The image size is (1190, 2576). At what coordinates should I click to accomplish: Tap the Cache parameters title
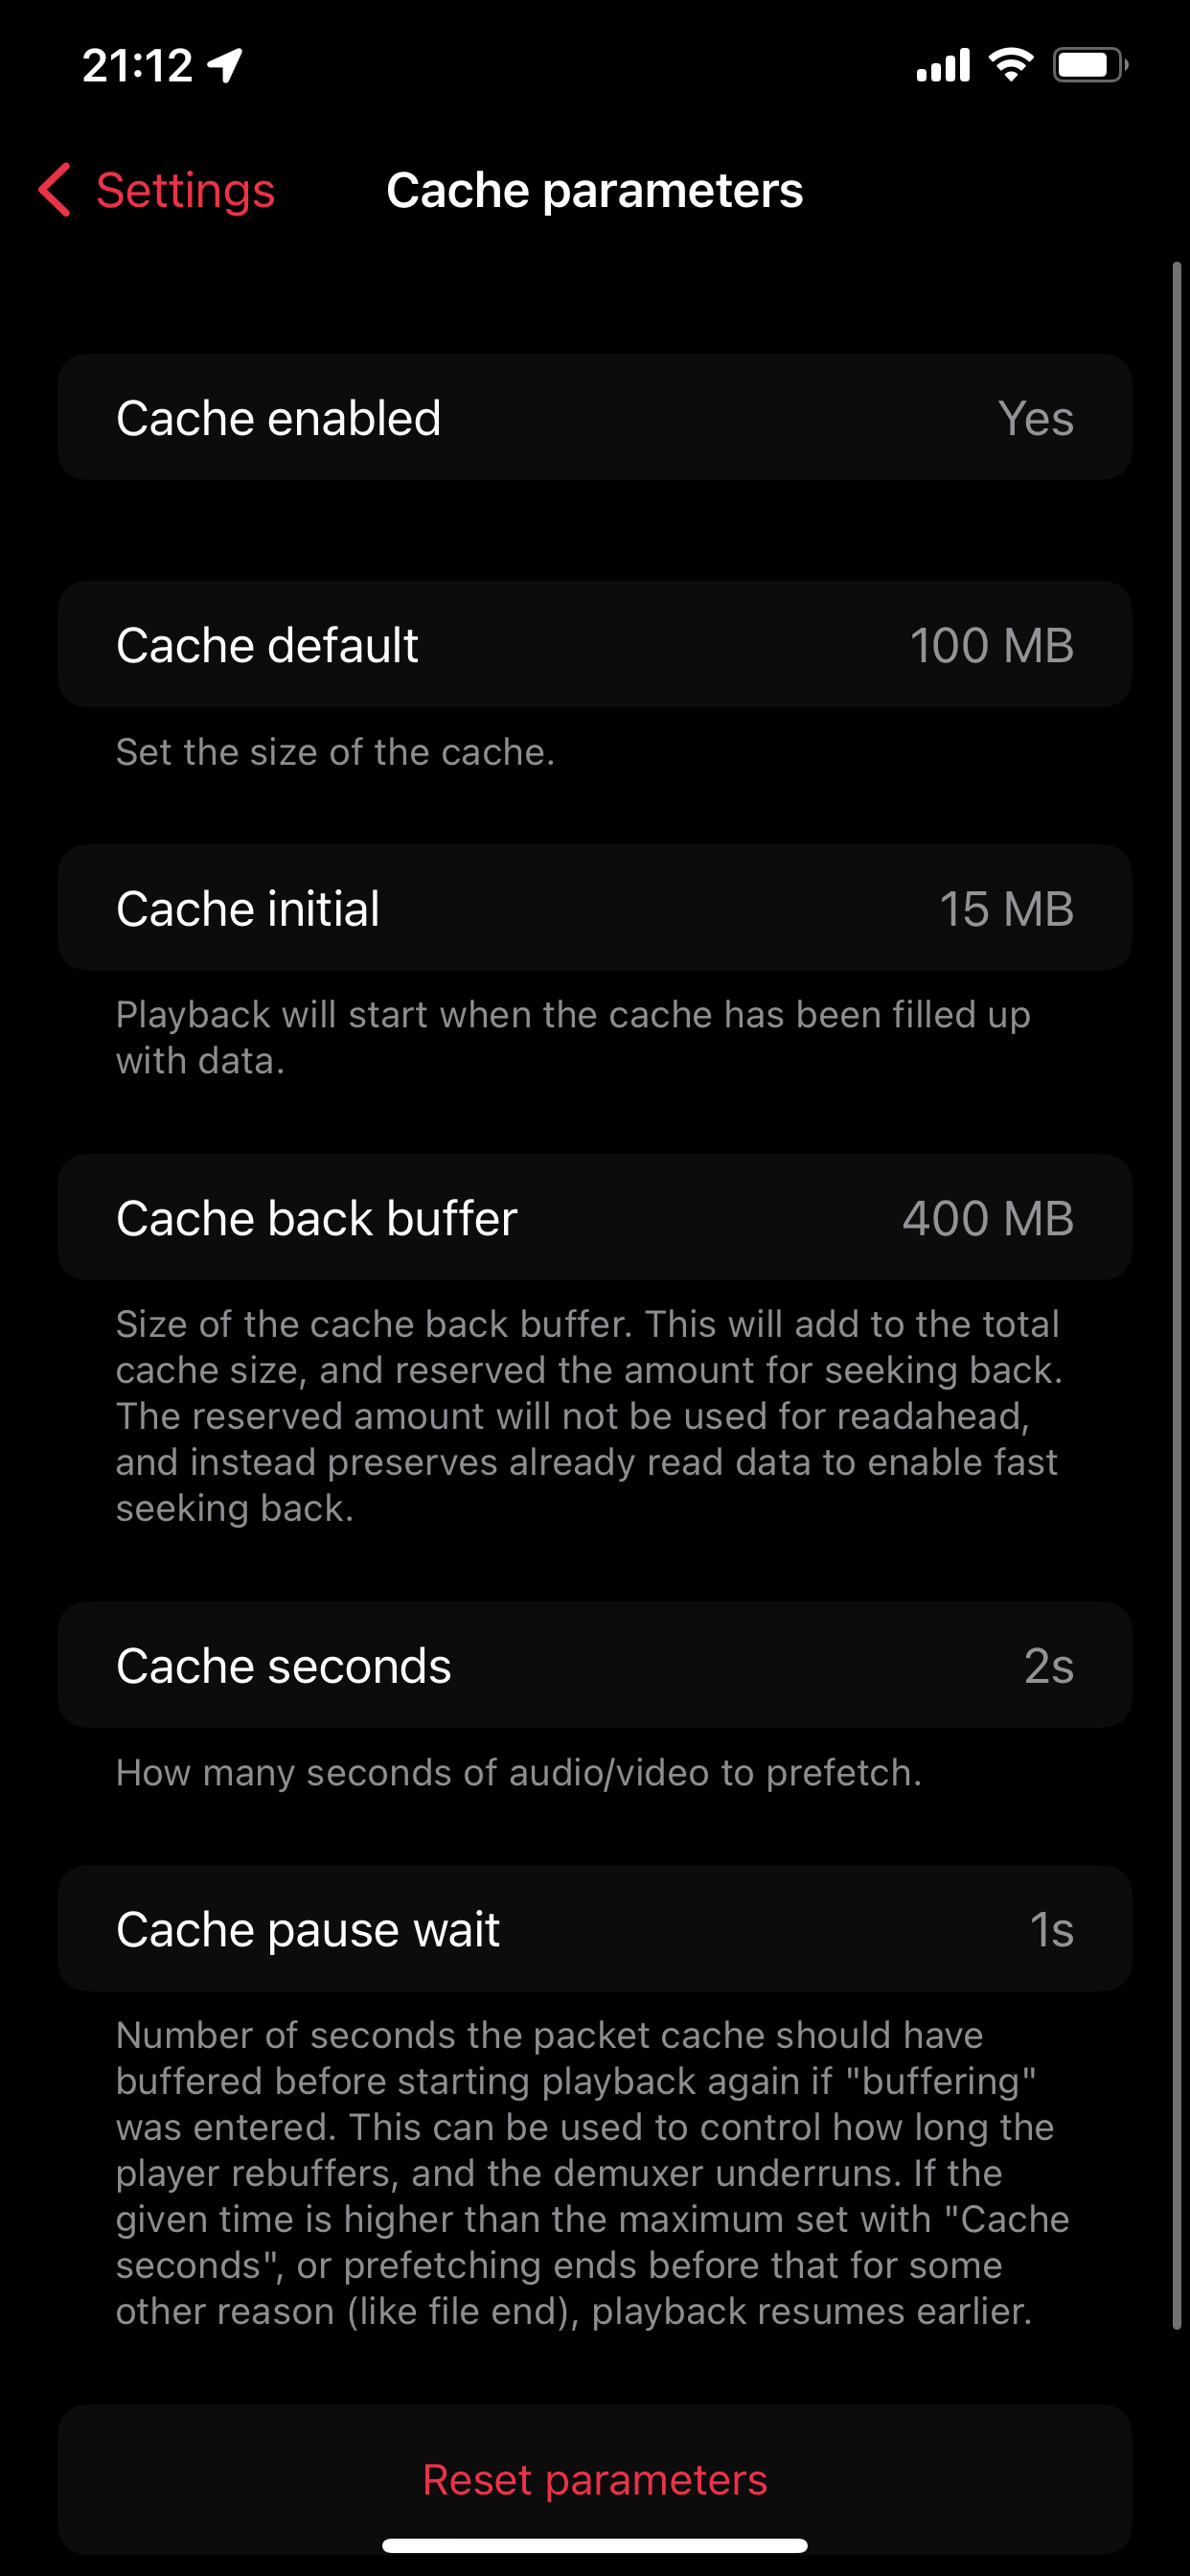point(595,190)
